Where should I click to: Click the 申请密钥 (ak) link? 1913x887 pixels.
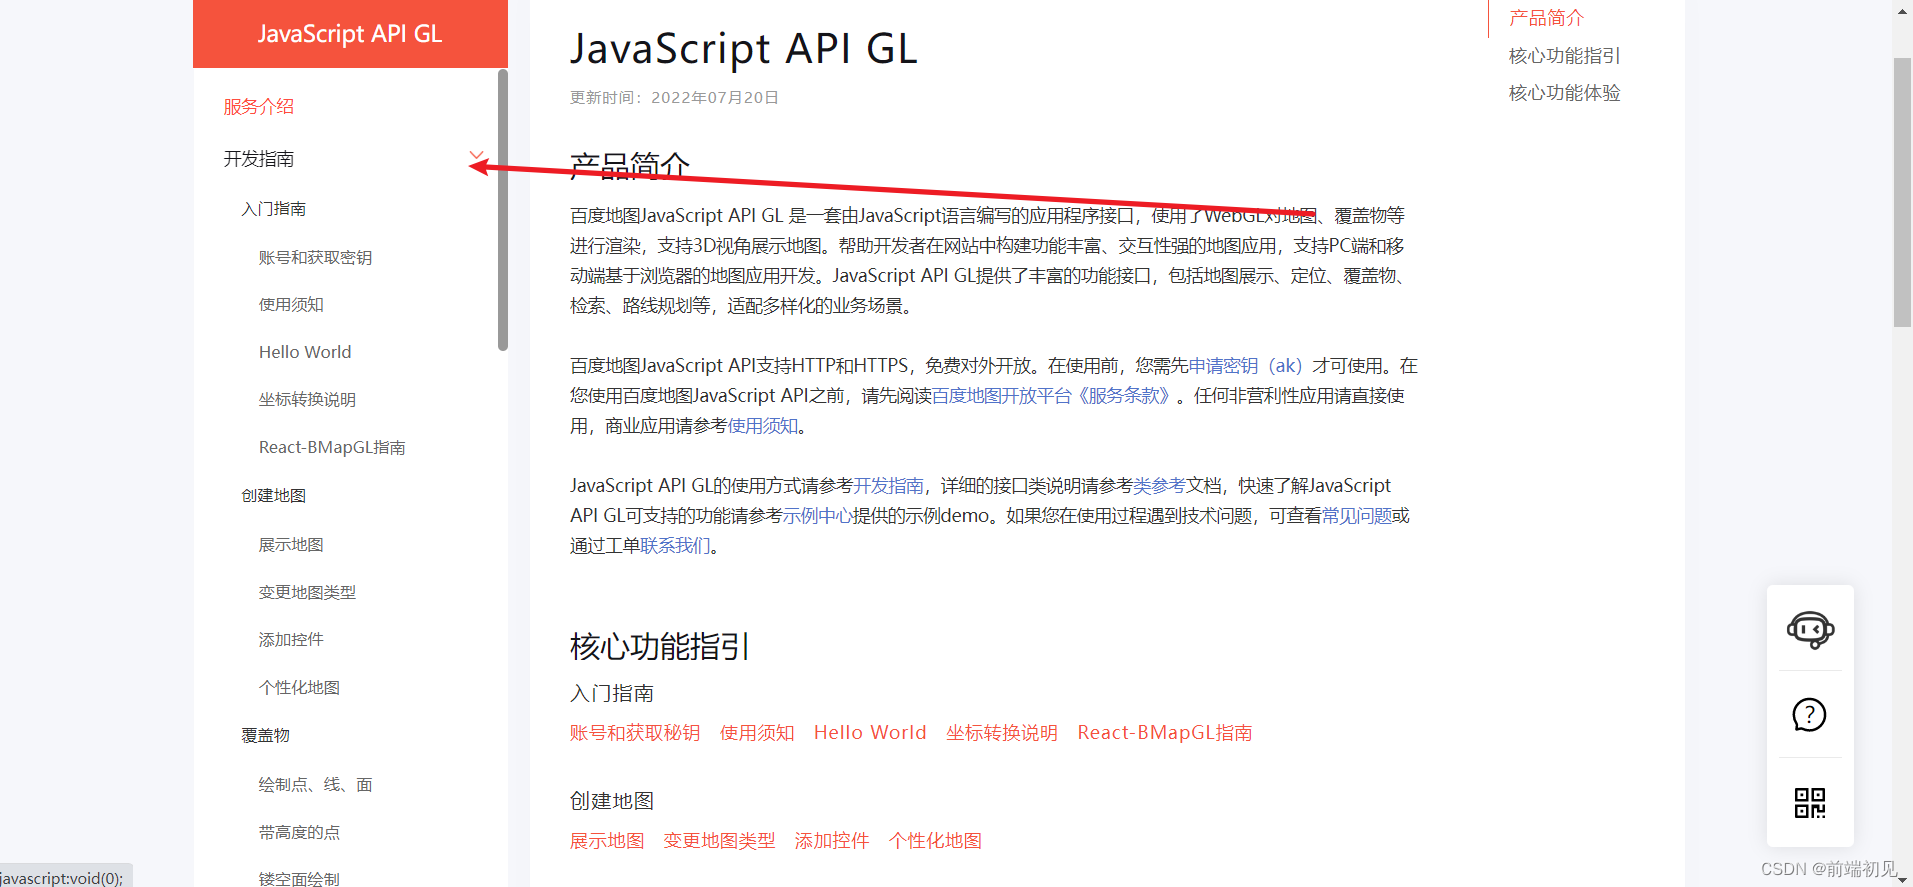(1244, 366)
